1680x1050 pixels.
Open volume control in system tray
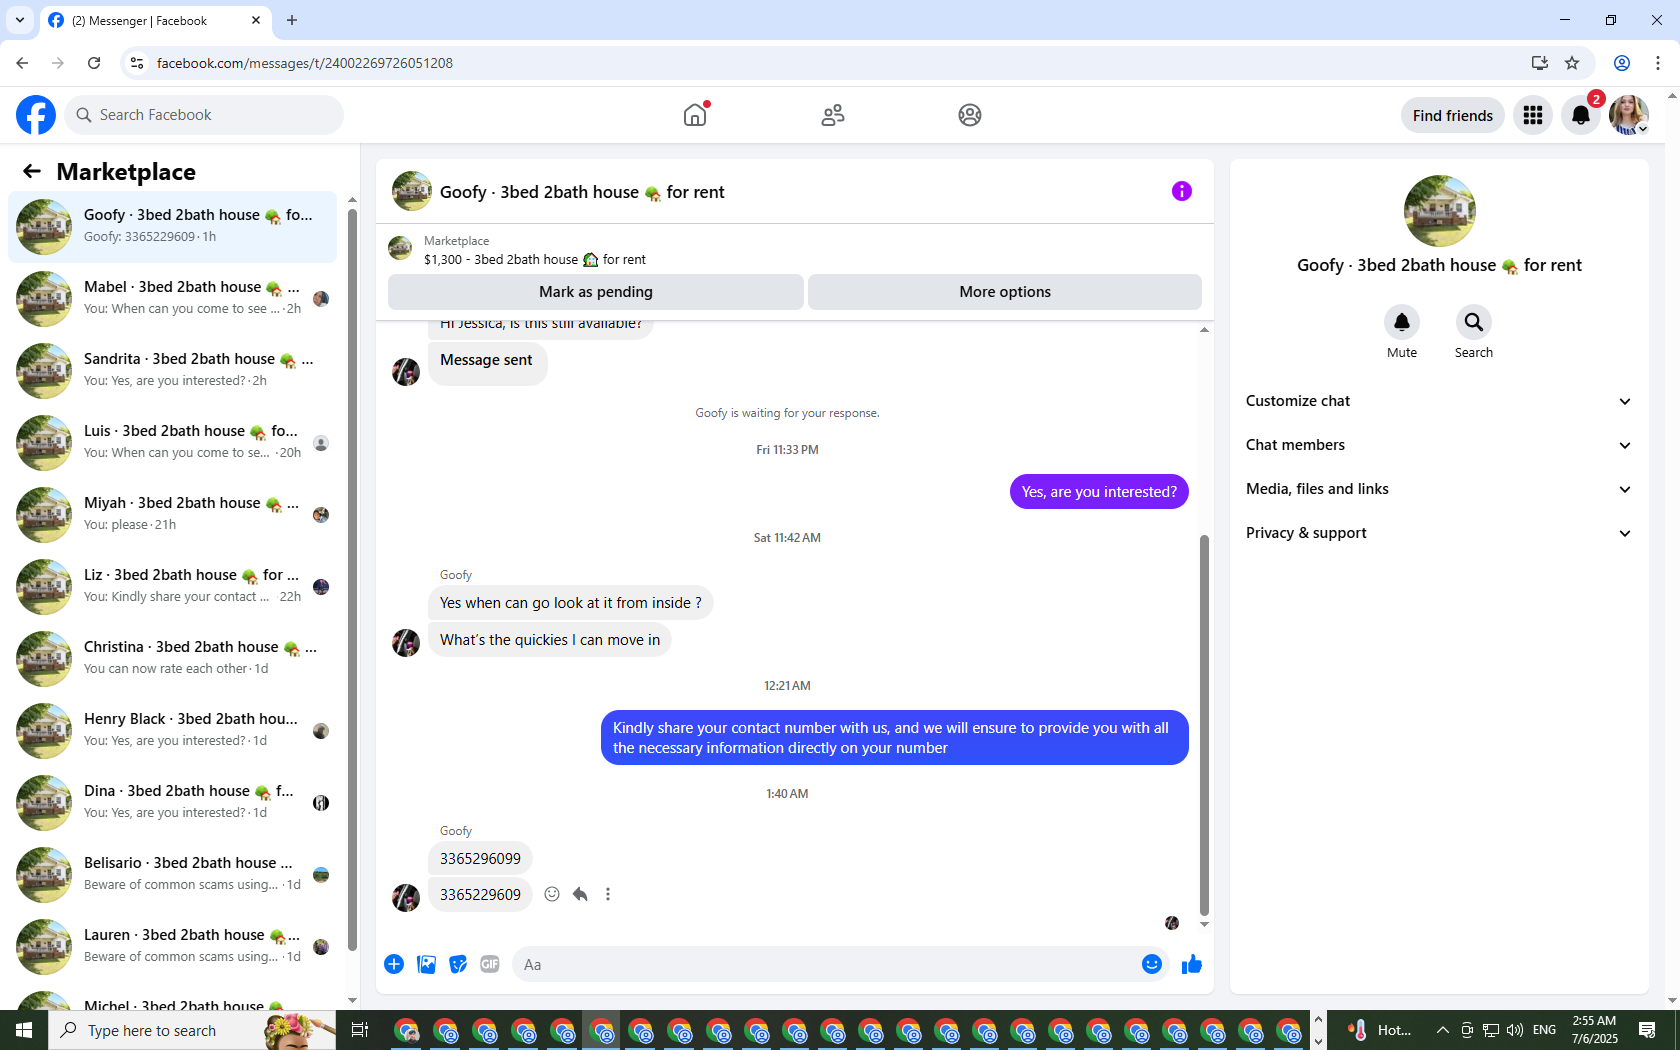pos(1515,1030)
